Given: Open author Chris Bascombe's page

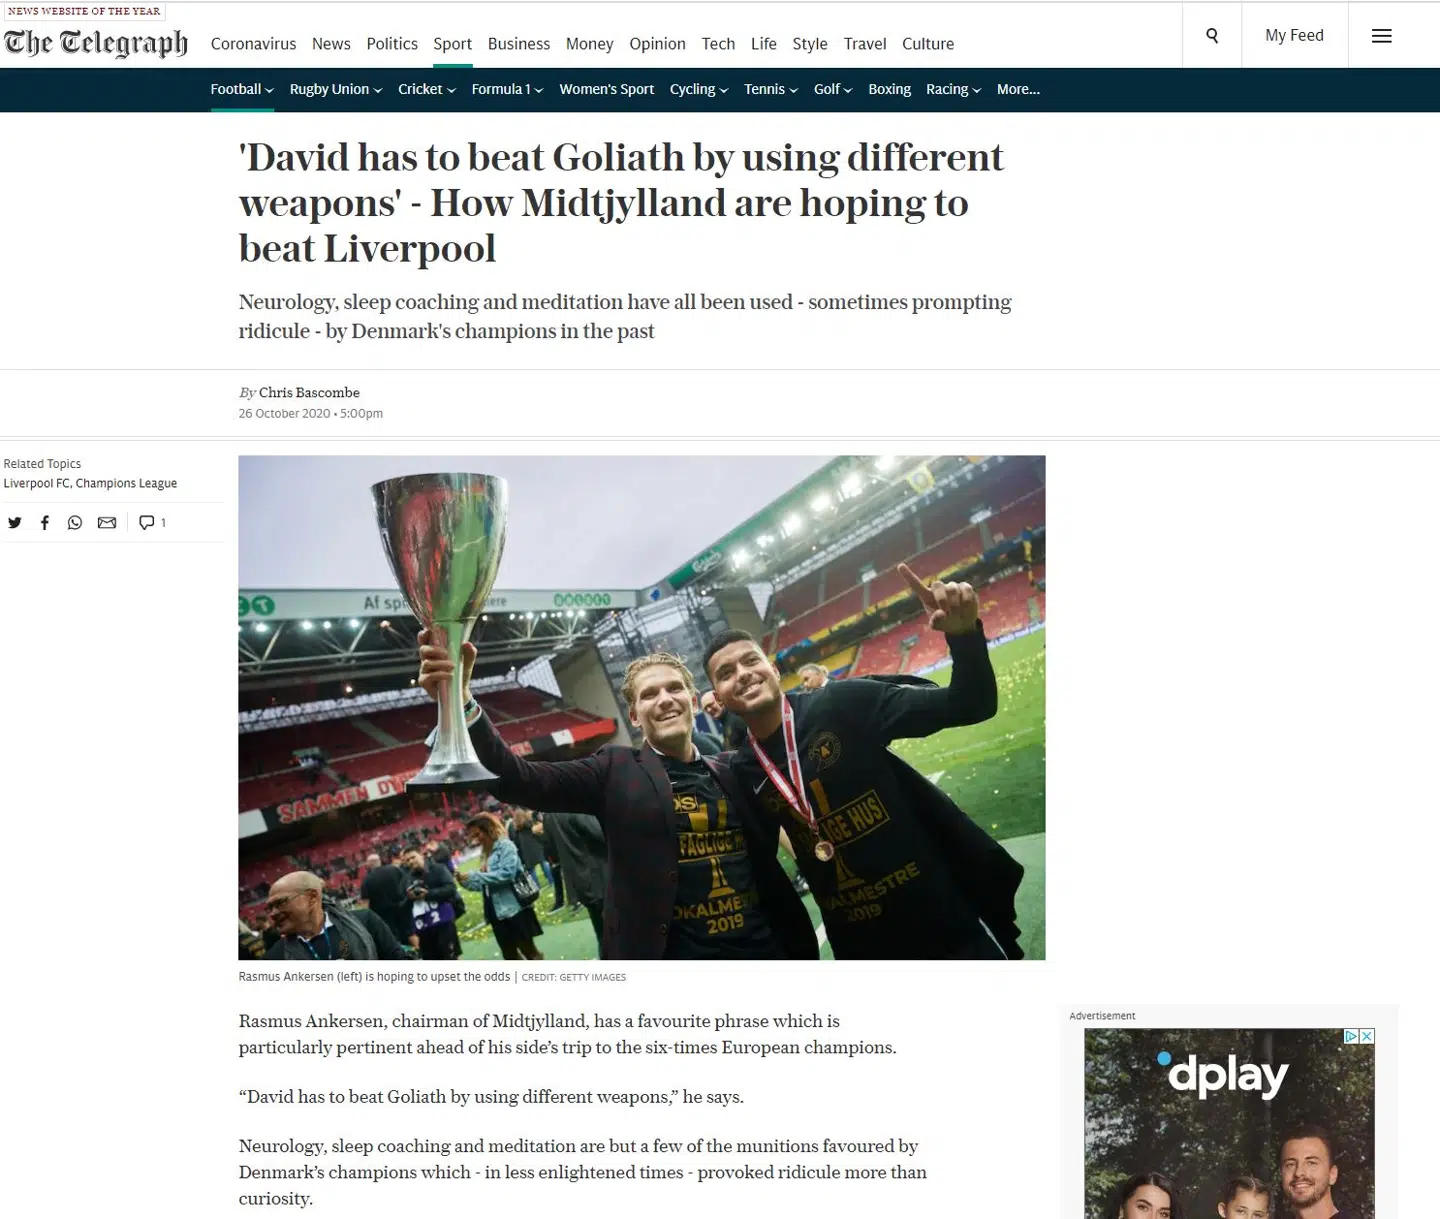Looking at the screenshot, I should [309, 393].
